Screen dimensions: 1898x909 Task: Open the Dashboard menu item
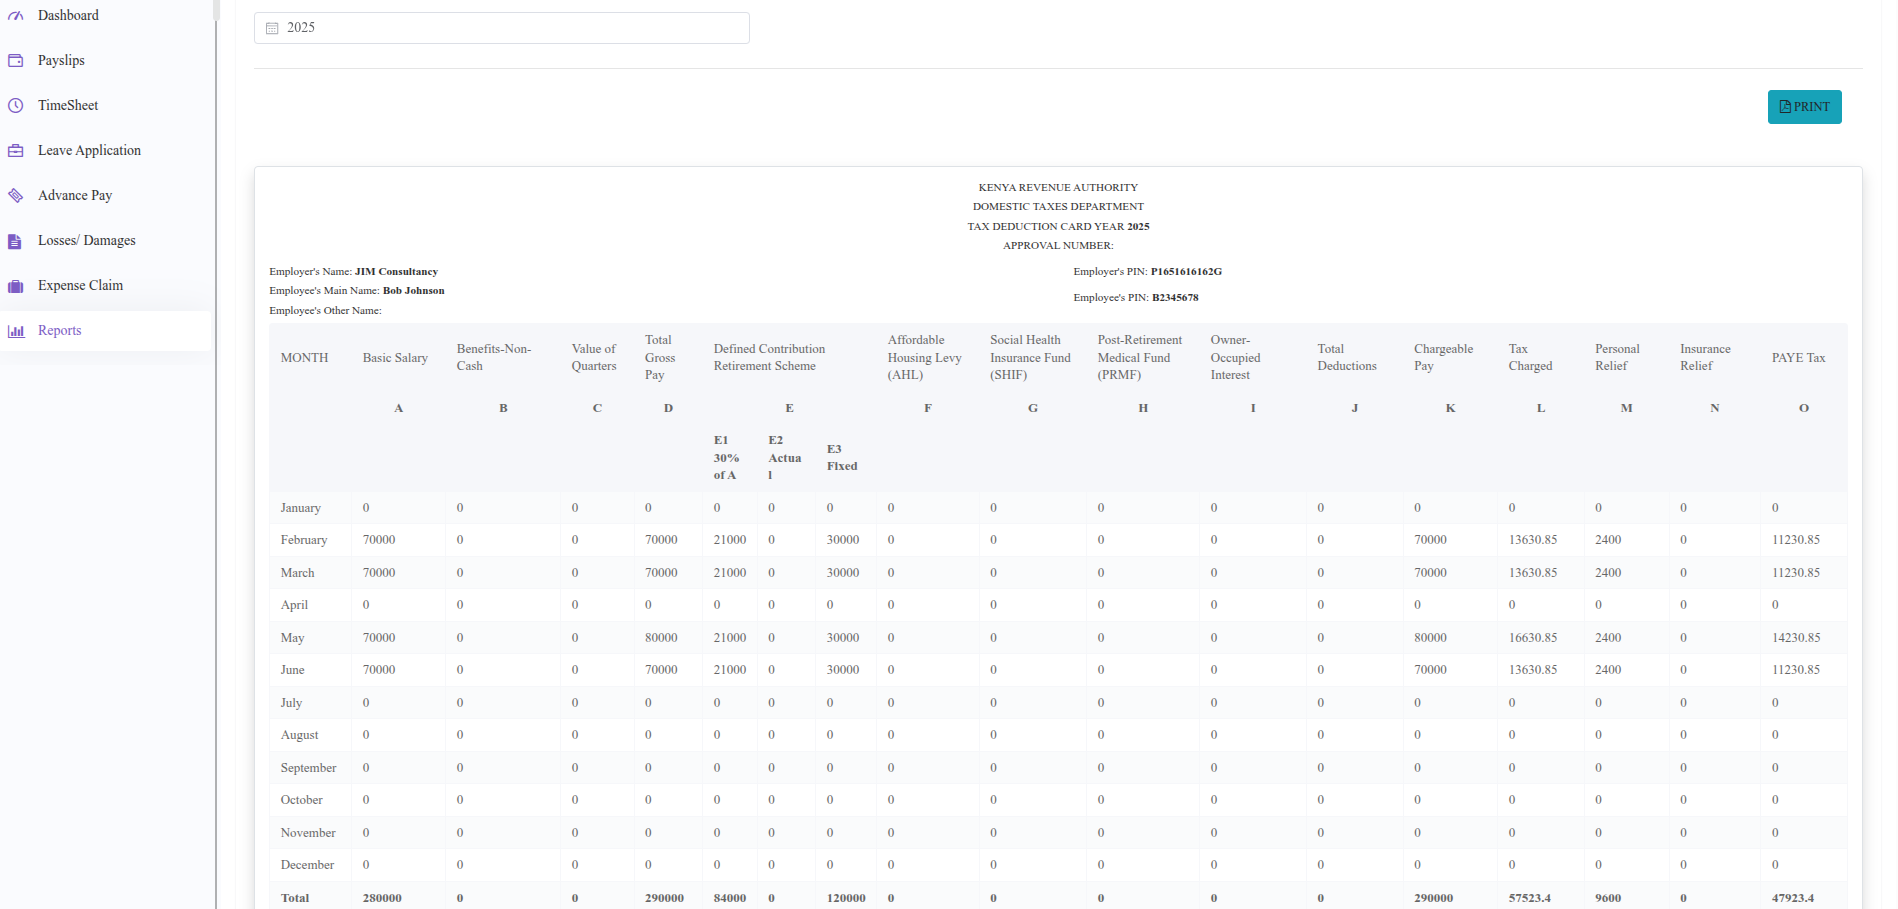coord(68,16)
